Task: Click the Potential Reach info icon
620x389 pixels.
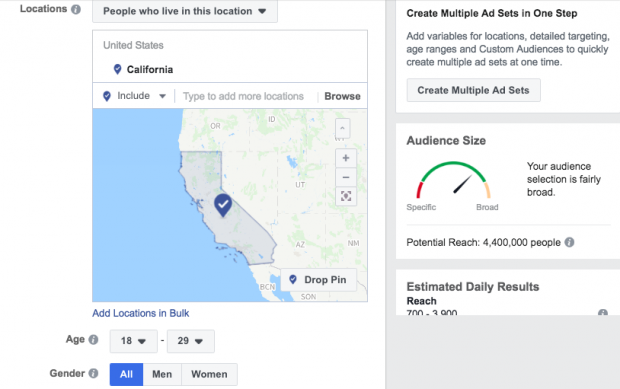Action: pos(569,242)
